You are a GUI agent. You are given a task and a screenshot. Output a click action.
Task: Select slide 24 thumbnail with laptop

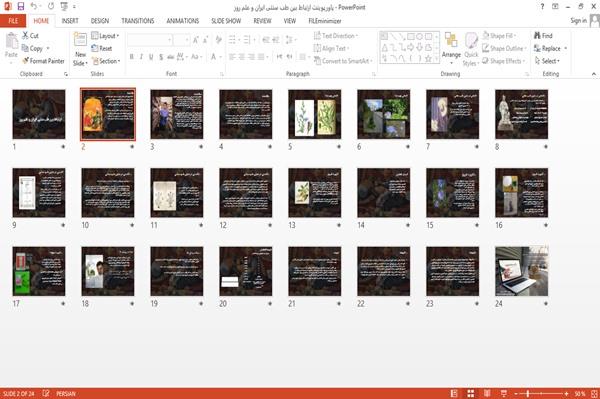tap(522, 271)
